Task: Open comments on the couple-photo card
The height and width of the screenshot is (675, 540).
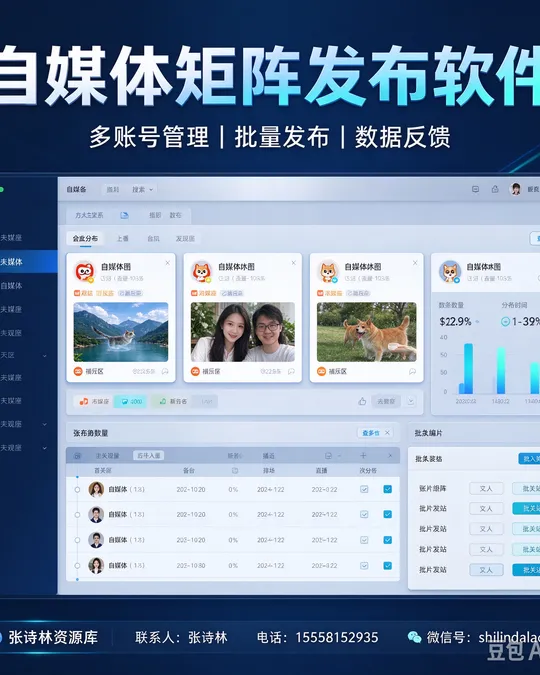Action: click(291, 371)
